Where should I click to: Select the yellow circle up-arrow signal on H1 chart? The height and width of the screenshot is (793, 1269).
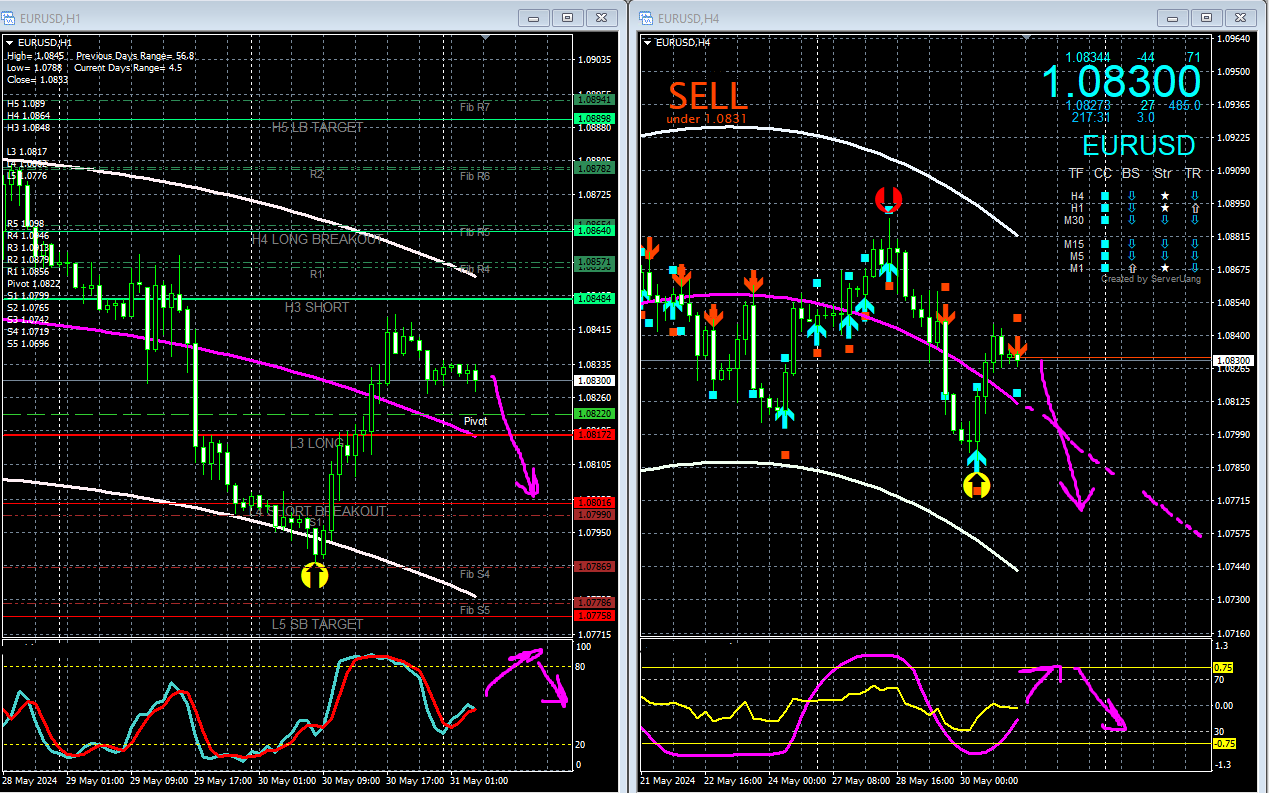(315, 575)
